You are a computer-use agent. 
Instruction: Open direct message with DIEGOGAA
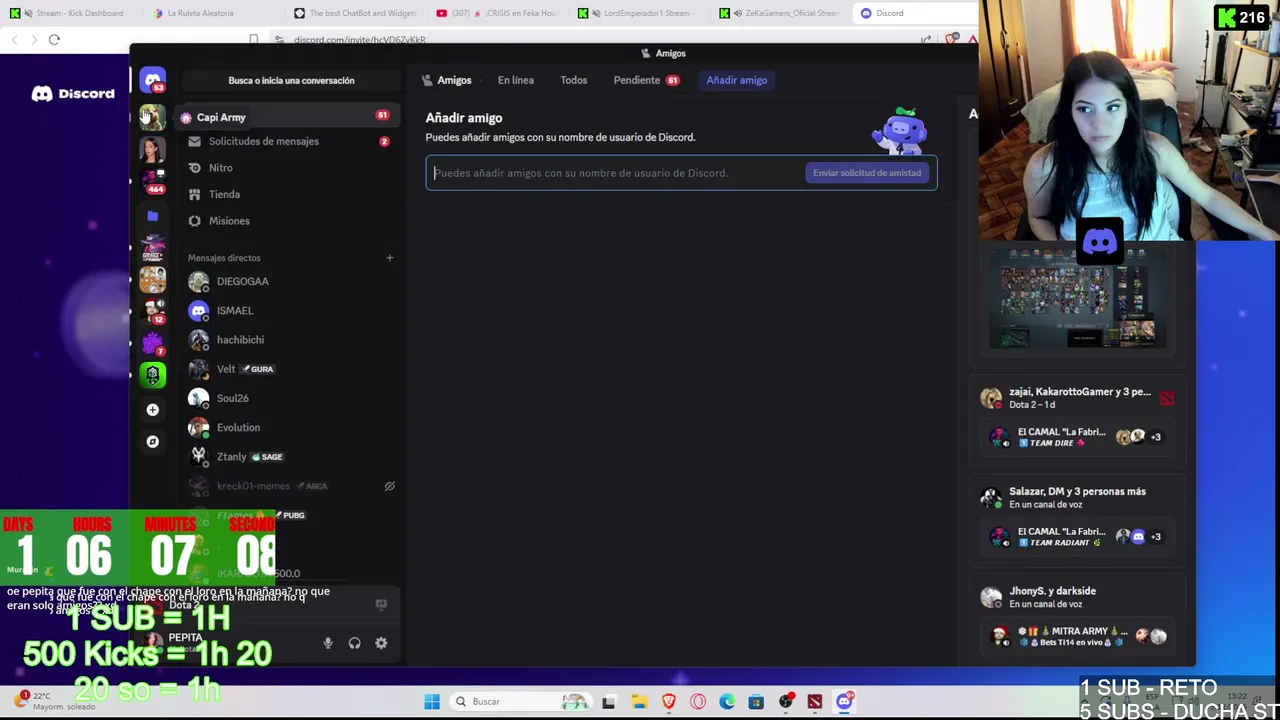click(289, 281)
